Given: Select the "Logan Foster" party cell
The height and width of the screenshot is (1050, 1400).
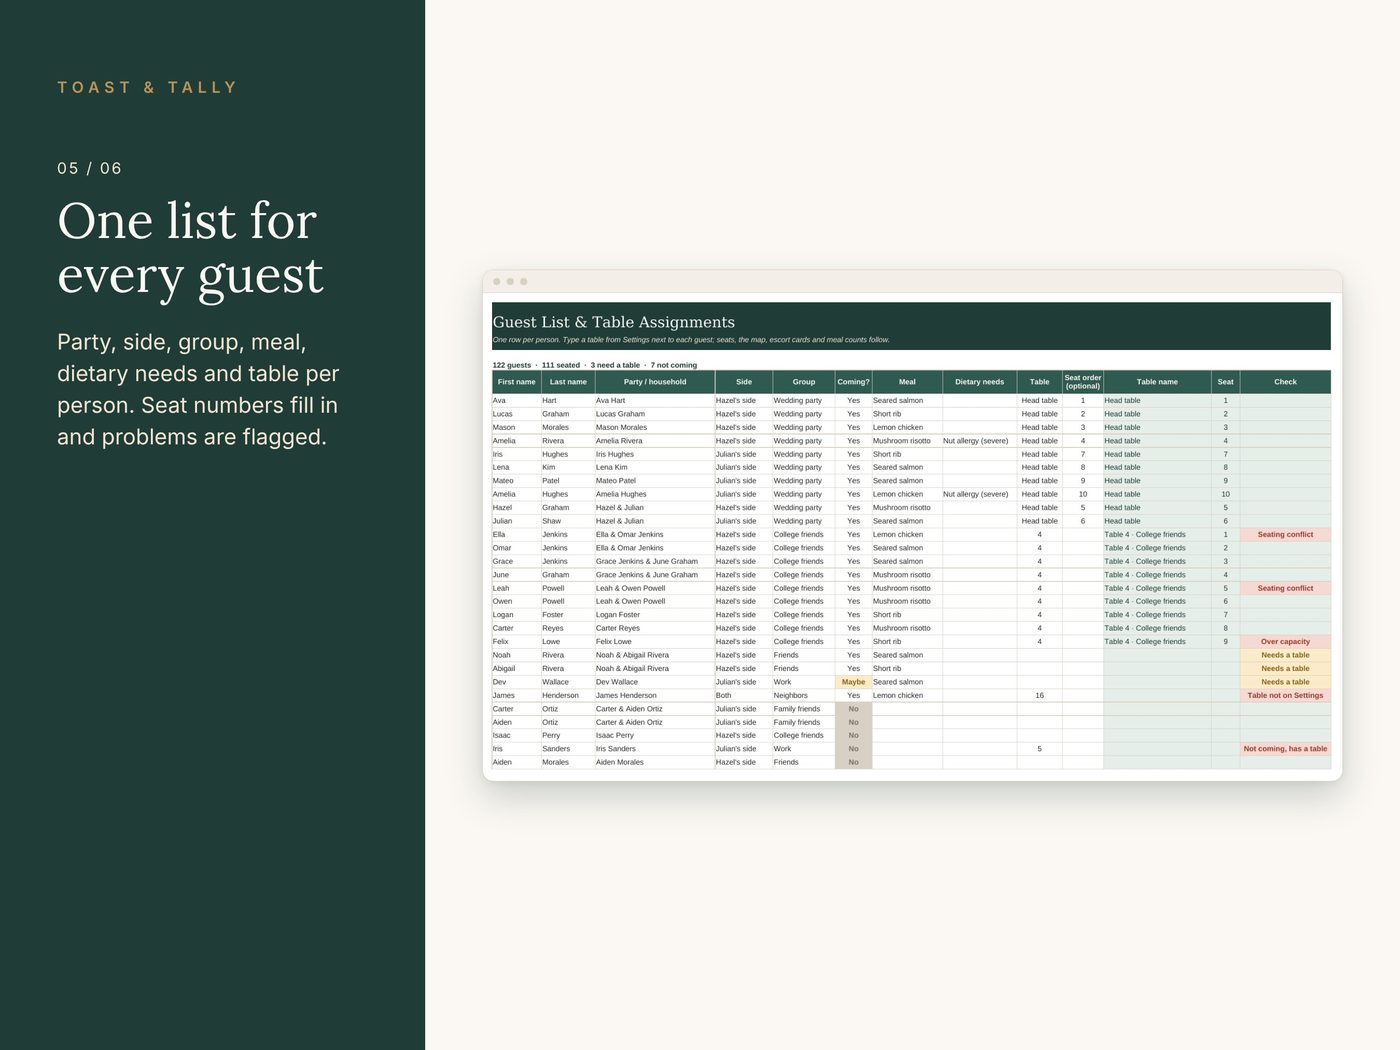Looking at the screenshot, I should point(655,615).
